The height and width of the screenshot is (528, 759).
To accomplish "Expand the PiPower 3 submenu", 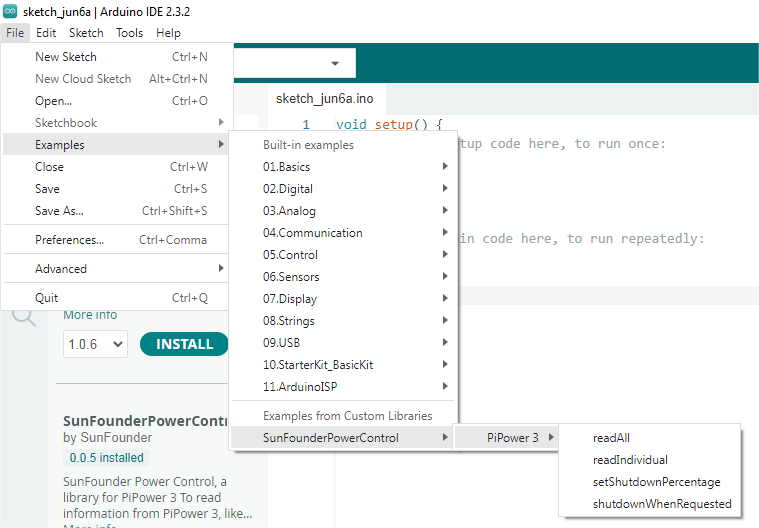I will coord(507,438).
